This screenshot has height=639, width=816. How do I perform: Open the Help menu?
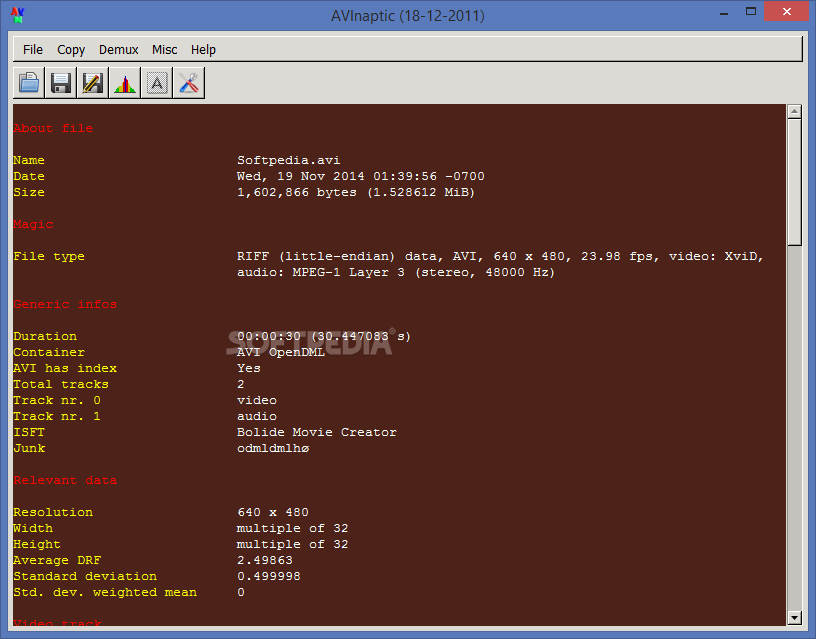tap(203, 49)
